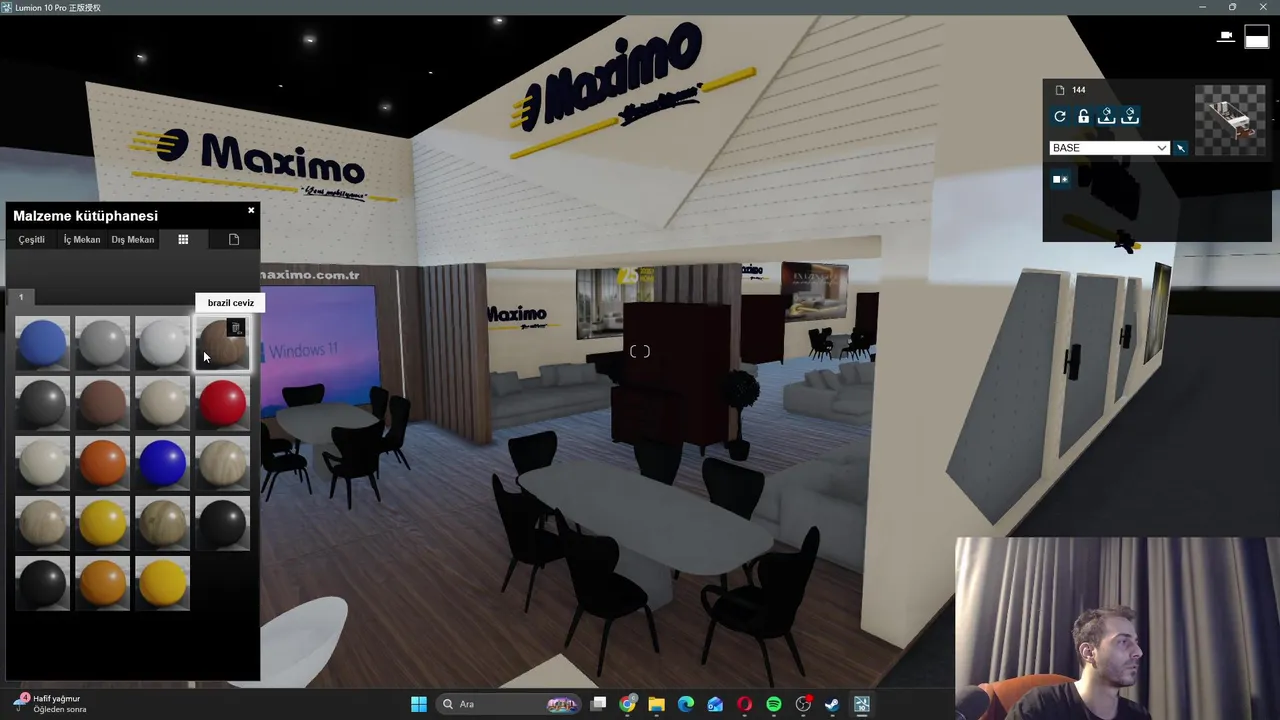Load a material set with the up-arrow bucket icon
This screenshot has width=1280, height=720.
click(1106, 117)
